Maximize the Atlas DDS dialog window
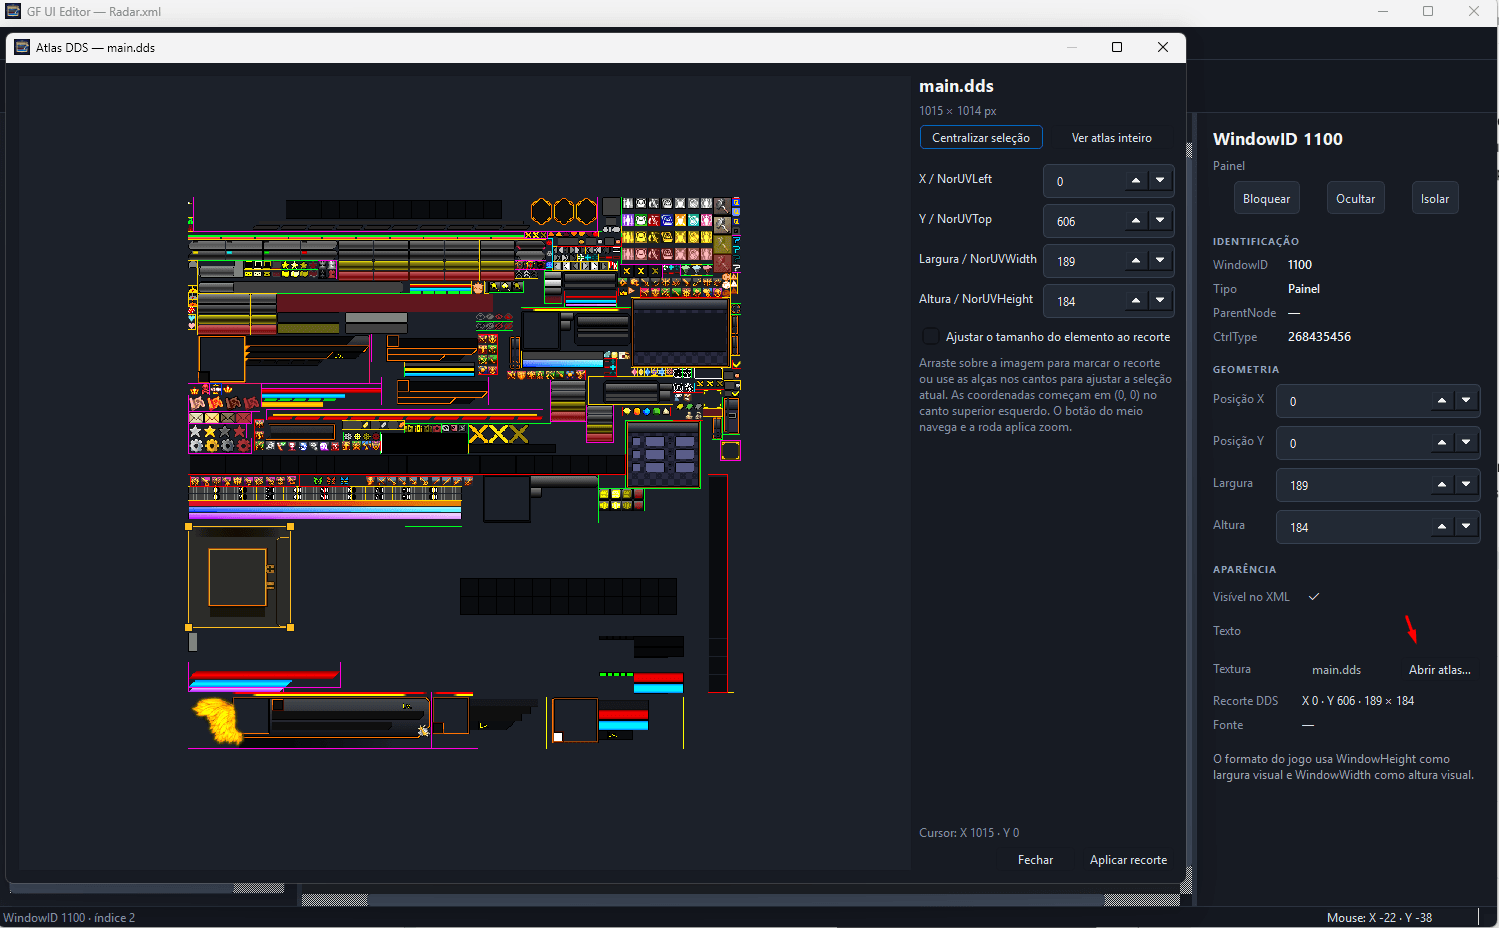The height and width of the screenshot is (928, 1499). pyautogui.click(x=1117, y=47)
